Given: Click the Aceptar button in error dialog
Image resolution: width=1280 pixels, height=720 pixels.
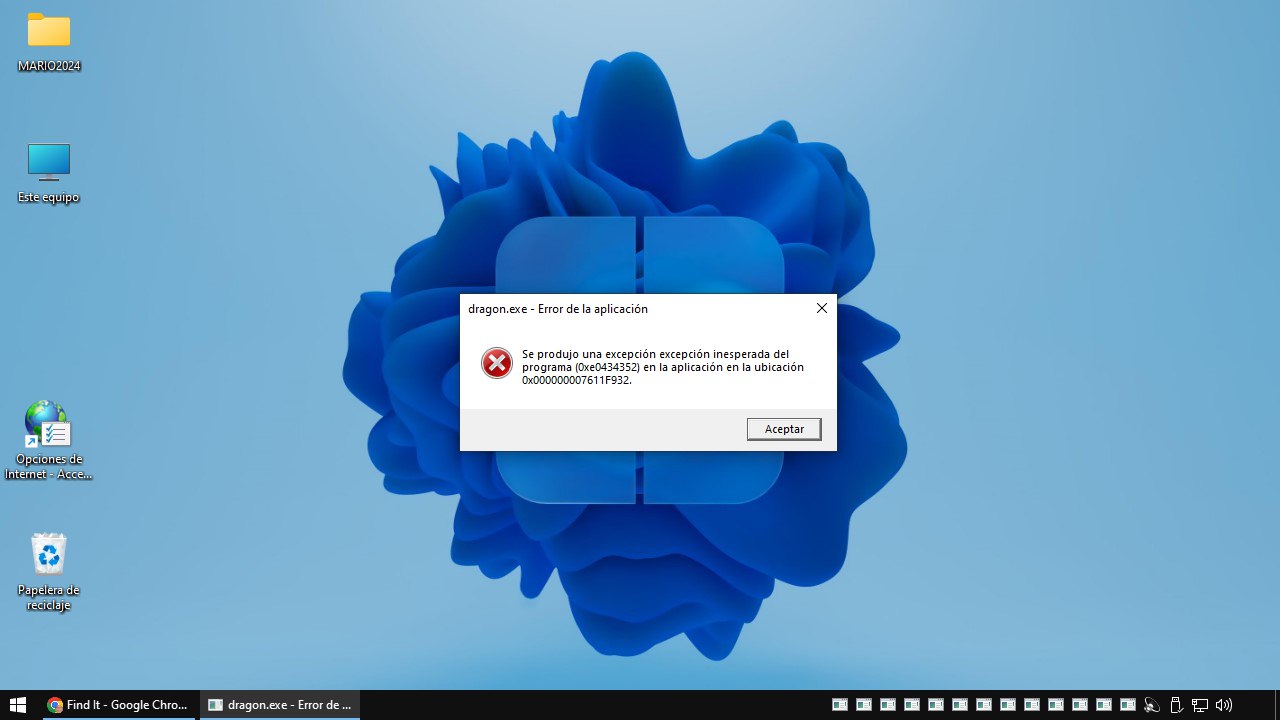Looking at the screenshot, I should [x=784, y=429].
